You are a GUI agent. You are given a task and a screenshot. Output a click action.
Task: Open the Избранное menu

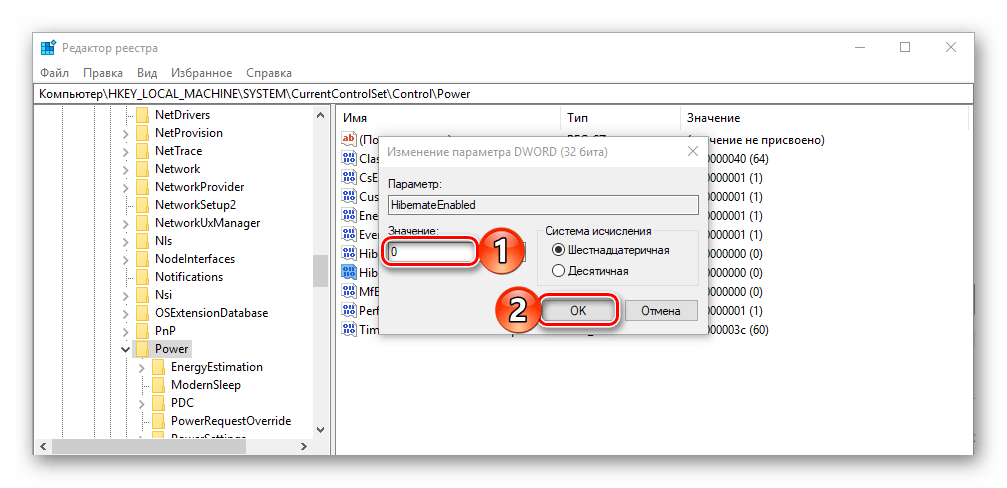202,73
